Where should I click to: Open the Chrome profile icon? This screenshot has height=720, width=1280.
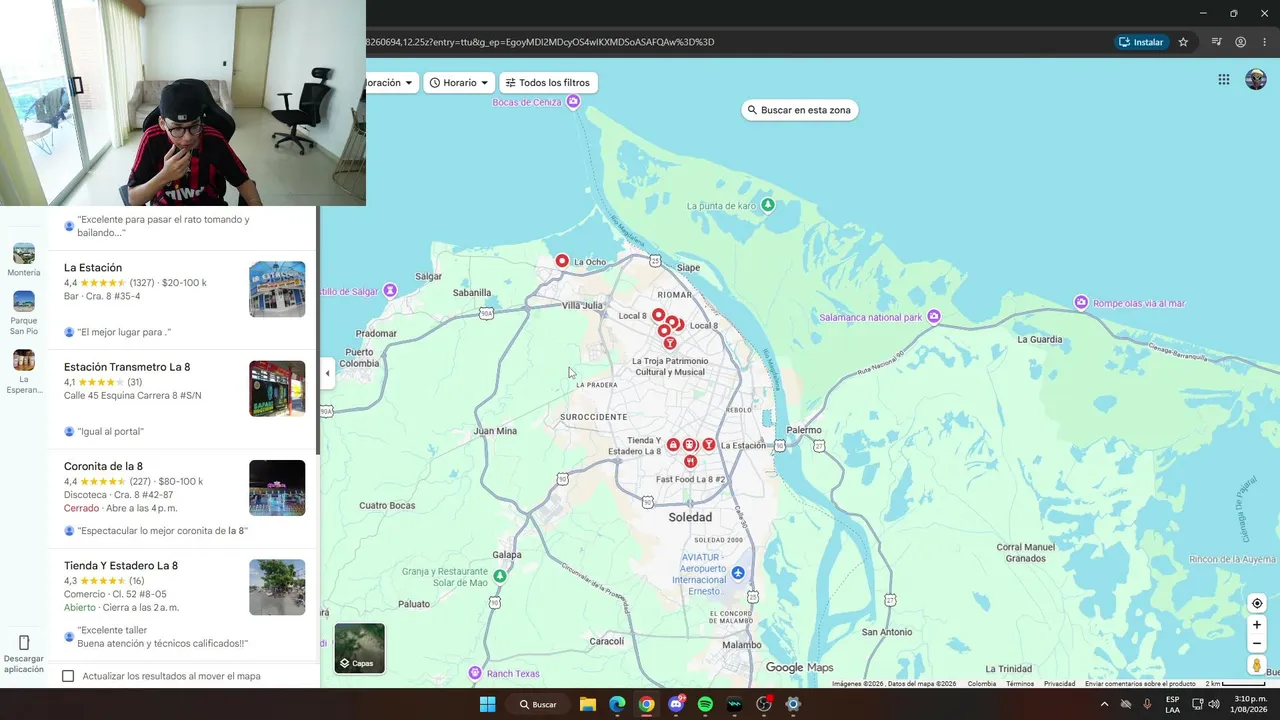[x=1240, y=42]
